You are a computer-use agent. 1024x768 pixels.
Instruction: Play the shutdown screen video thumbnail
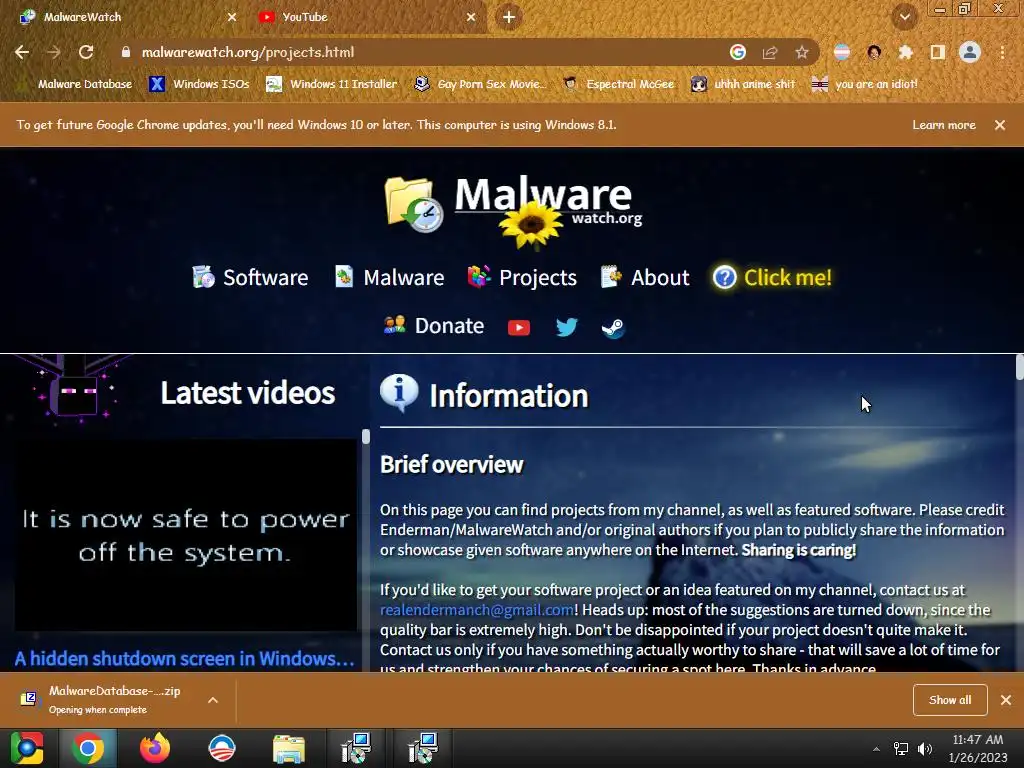click(185, 536)
